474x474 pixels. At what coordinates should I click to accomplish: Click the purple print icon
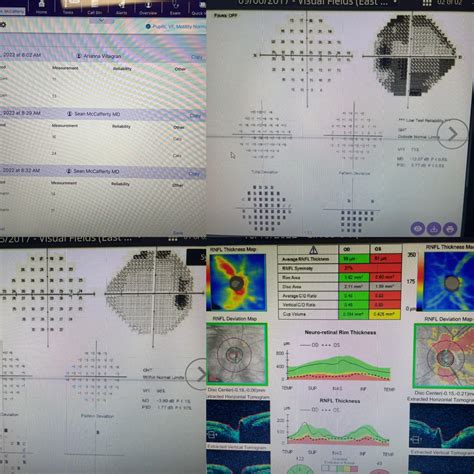(450, 229)
